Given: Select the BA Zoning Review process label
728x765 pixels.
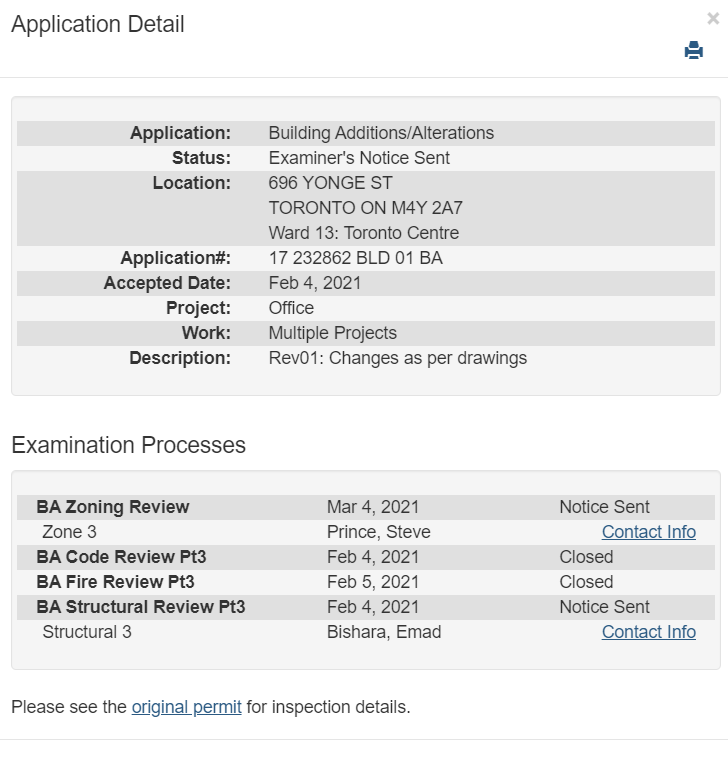Looking at the screenshot, I should [x=113, y=507].
